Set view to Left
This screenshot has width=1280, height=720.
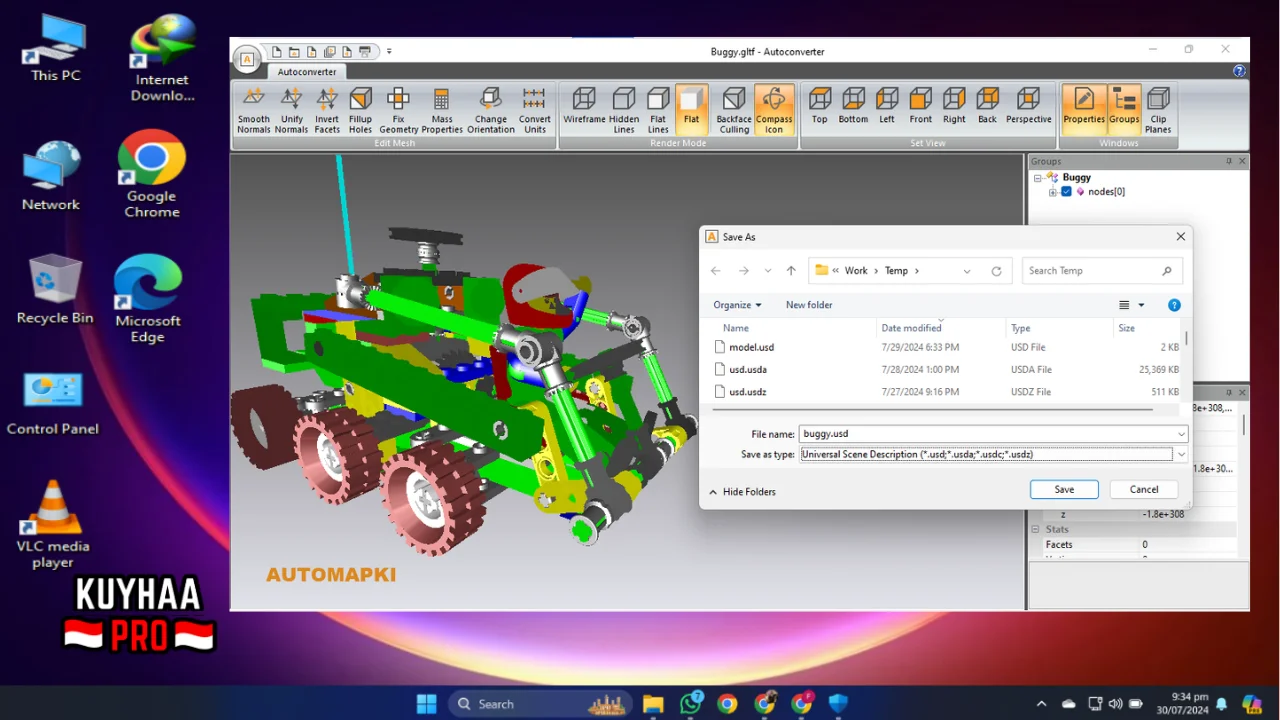pyautogui.click(x=887, y=108)
